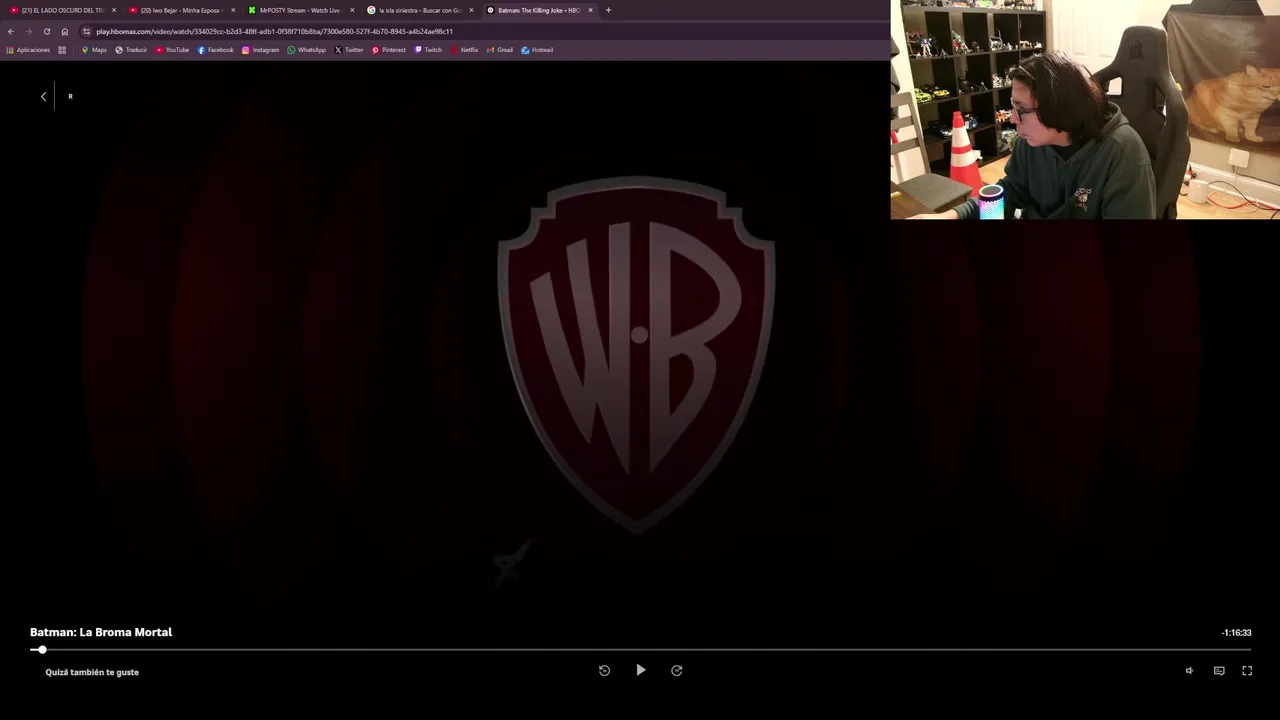
Task: Open Maps bookmark
Action: (x=94, y=50)
